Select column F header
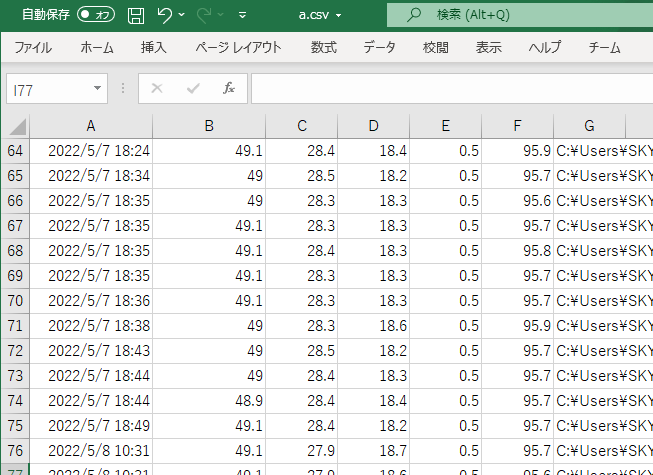653x475 pixels. coord(517,126)
